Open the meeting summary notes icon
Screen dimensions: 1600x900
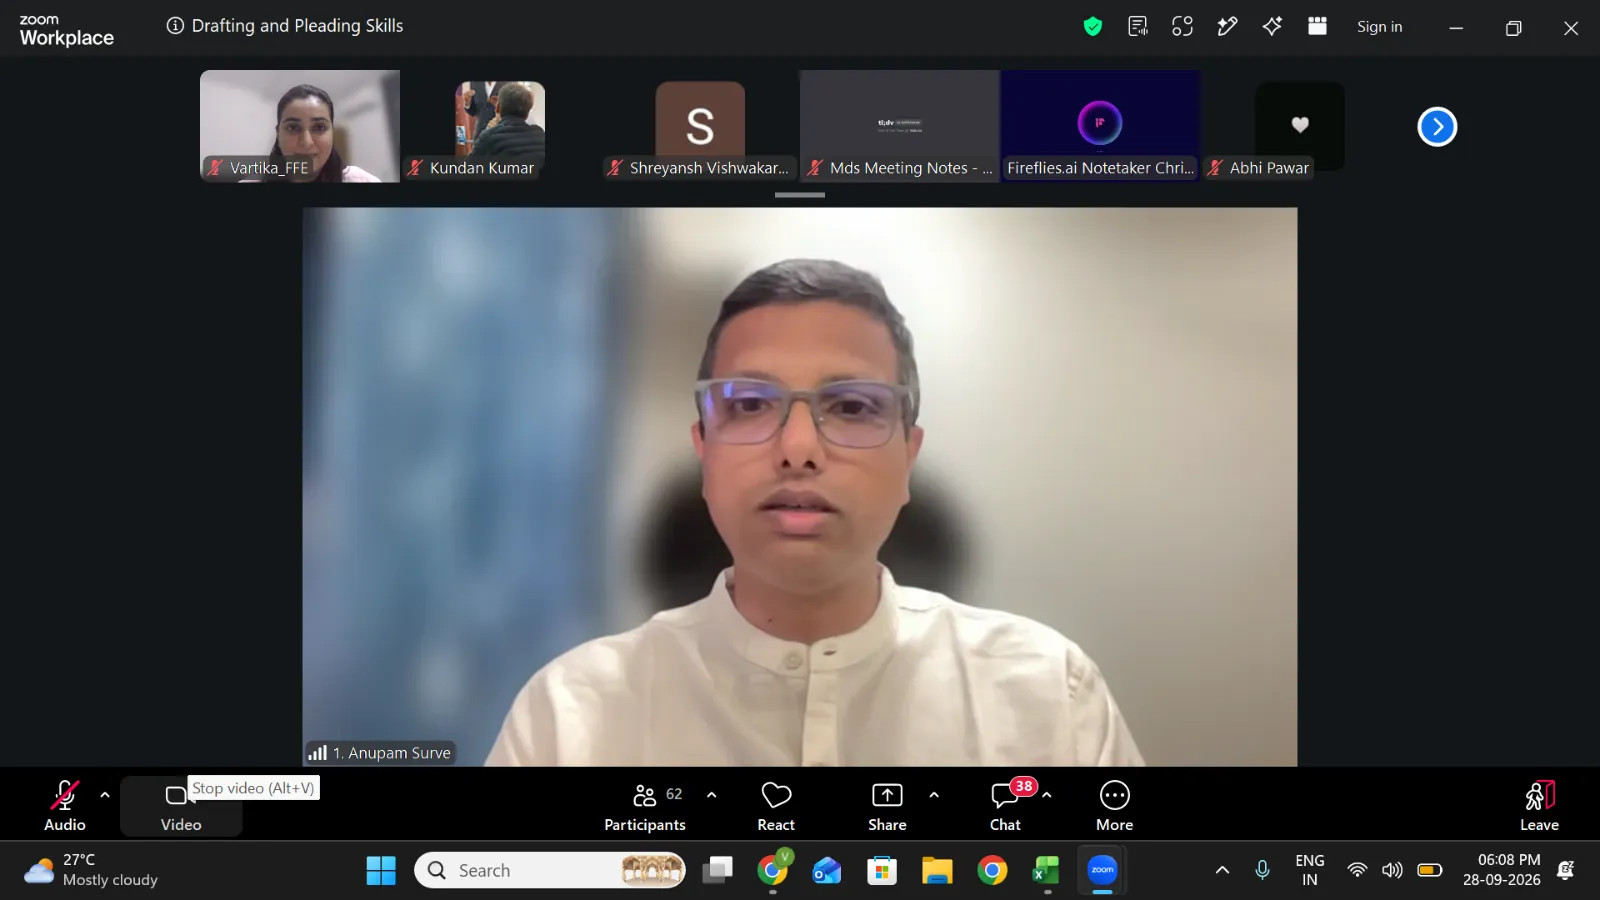pos(1138,27)
